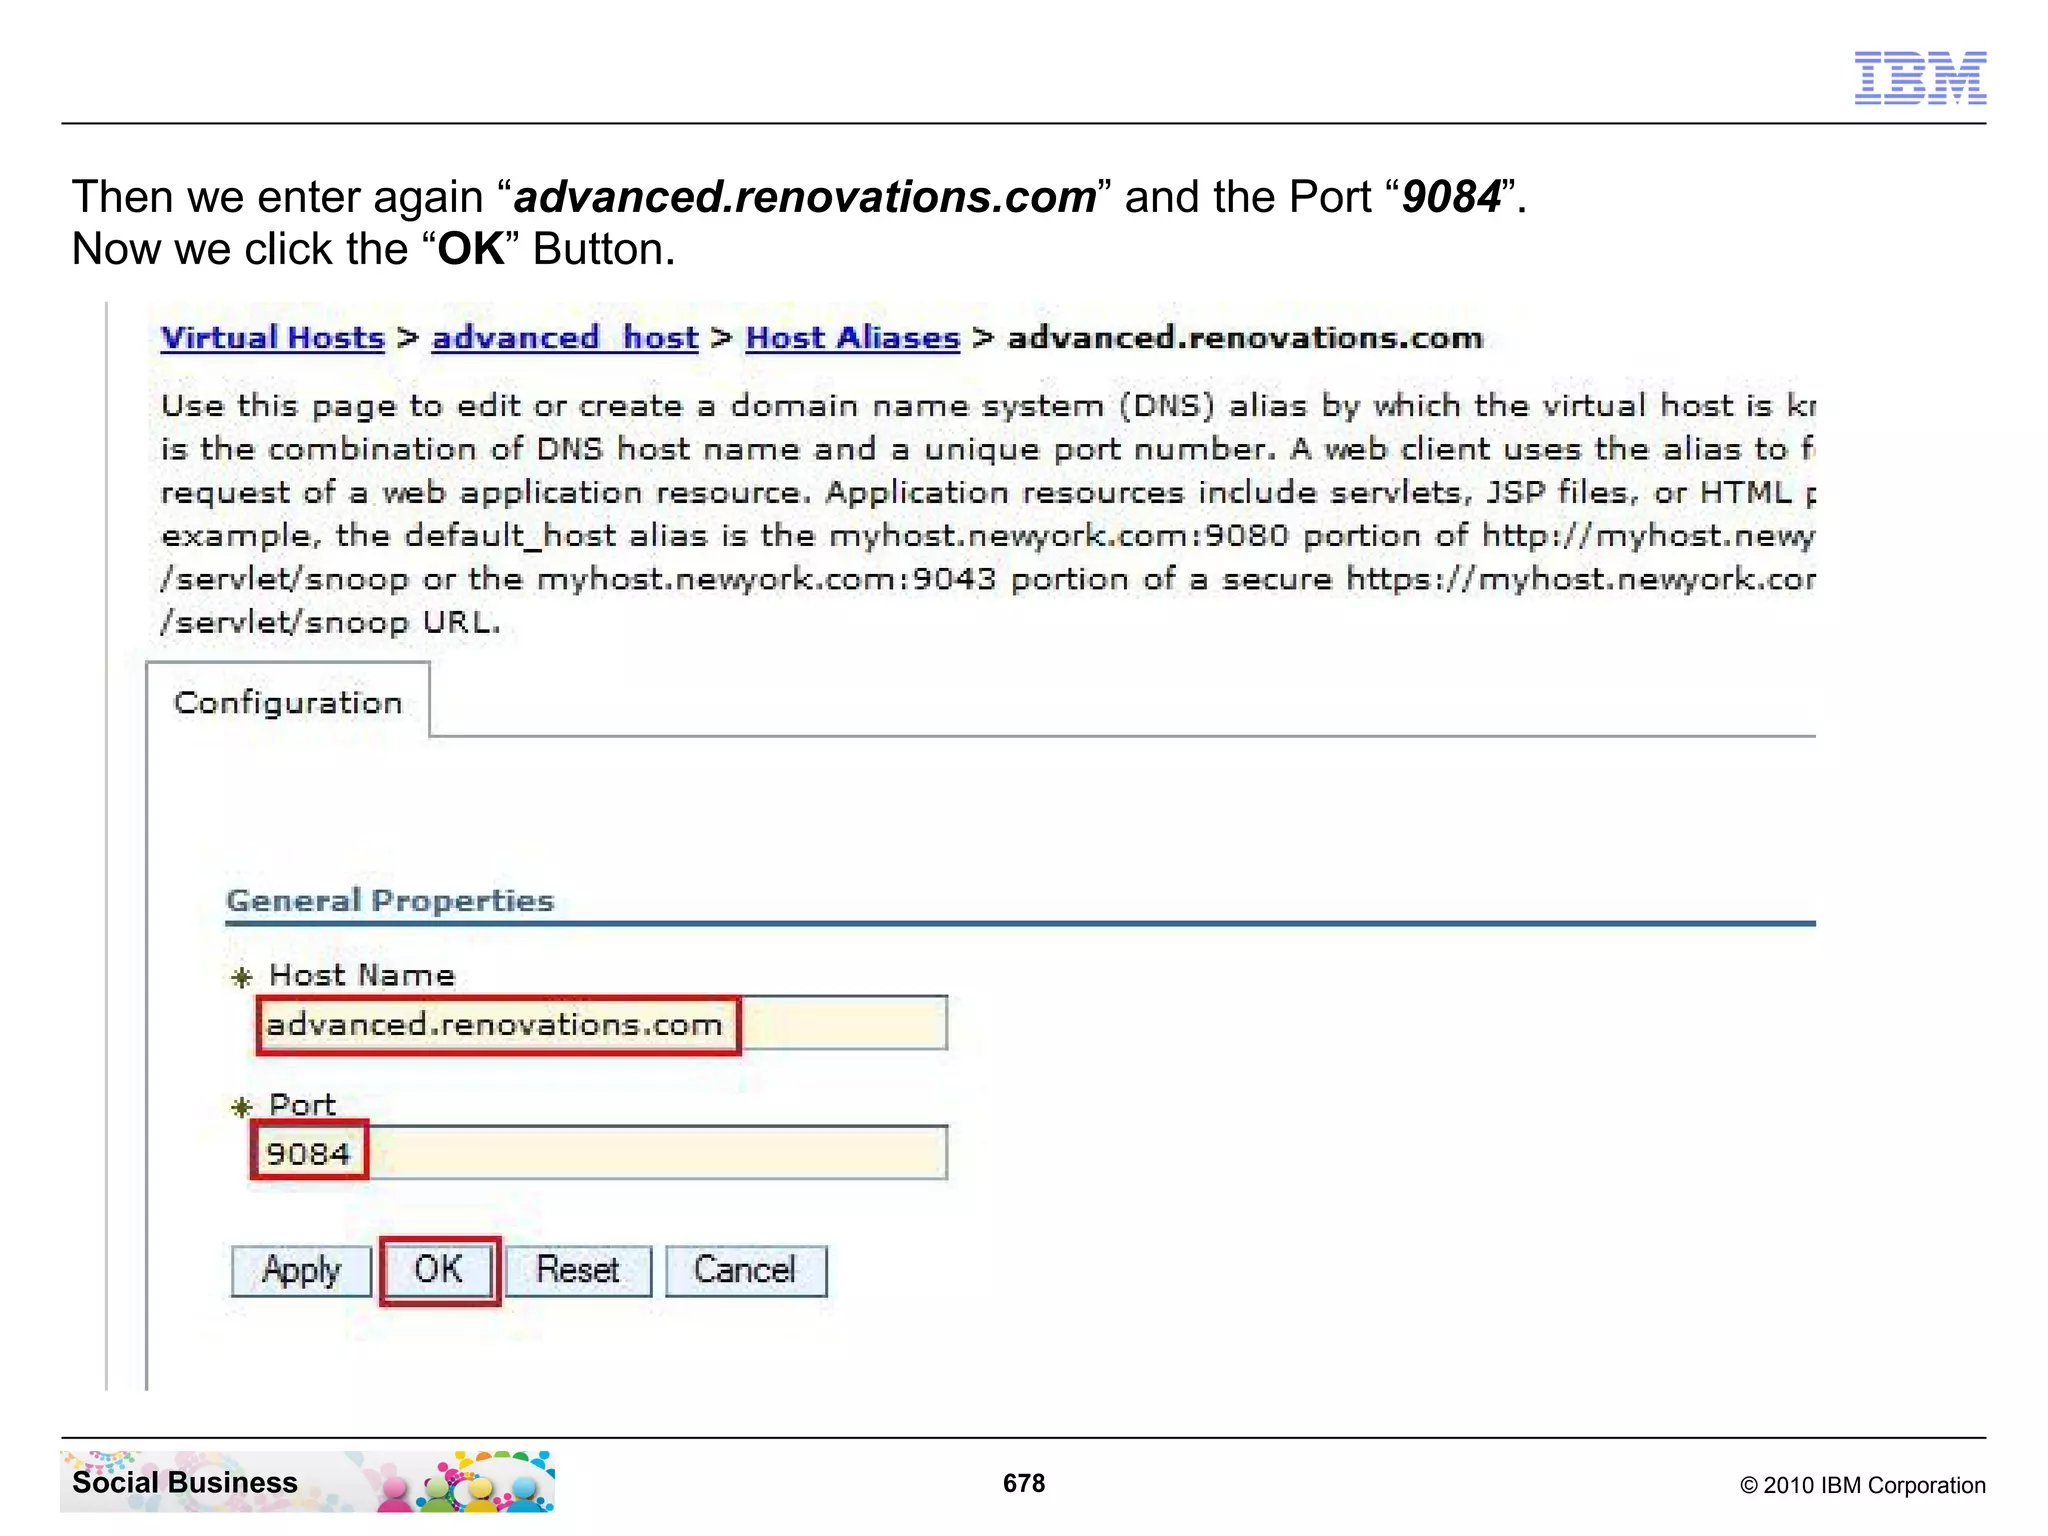Click the General Properties heading

pos(390,900)
